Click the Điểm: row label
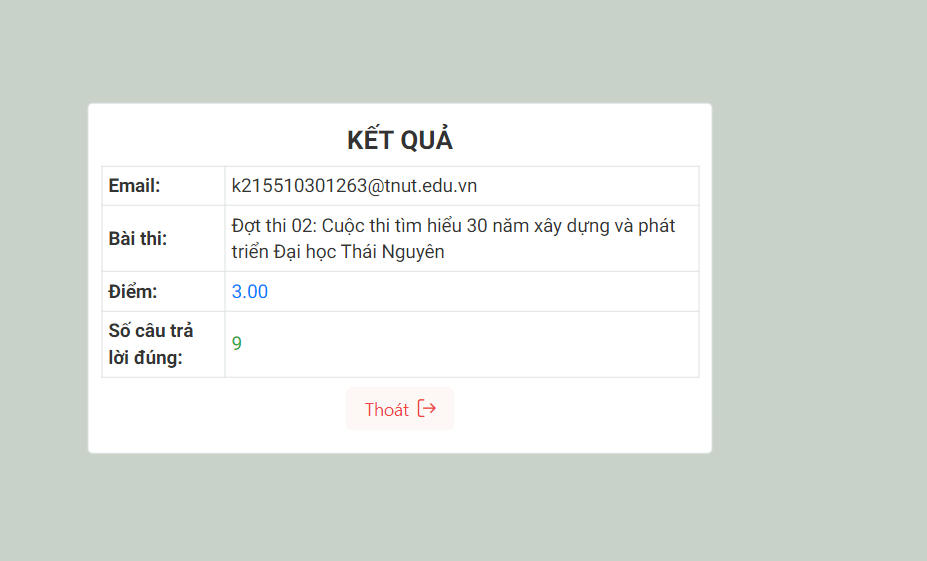The height and width of the screenshot is (561, 927). click(133, 291)
